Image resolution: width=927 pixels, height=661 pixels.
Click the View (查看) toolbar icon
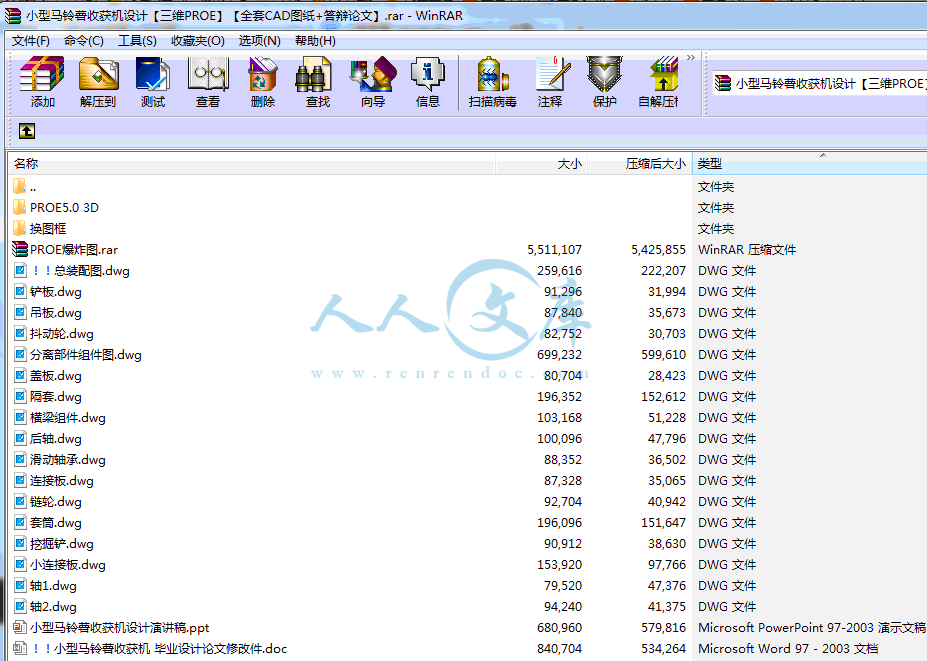coord(208,82)
